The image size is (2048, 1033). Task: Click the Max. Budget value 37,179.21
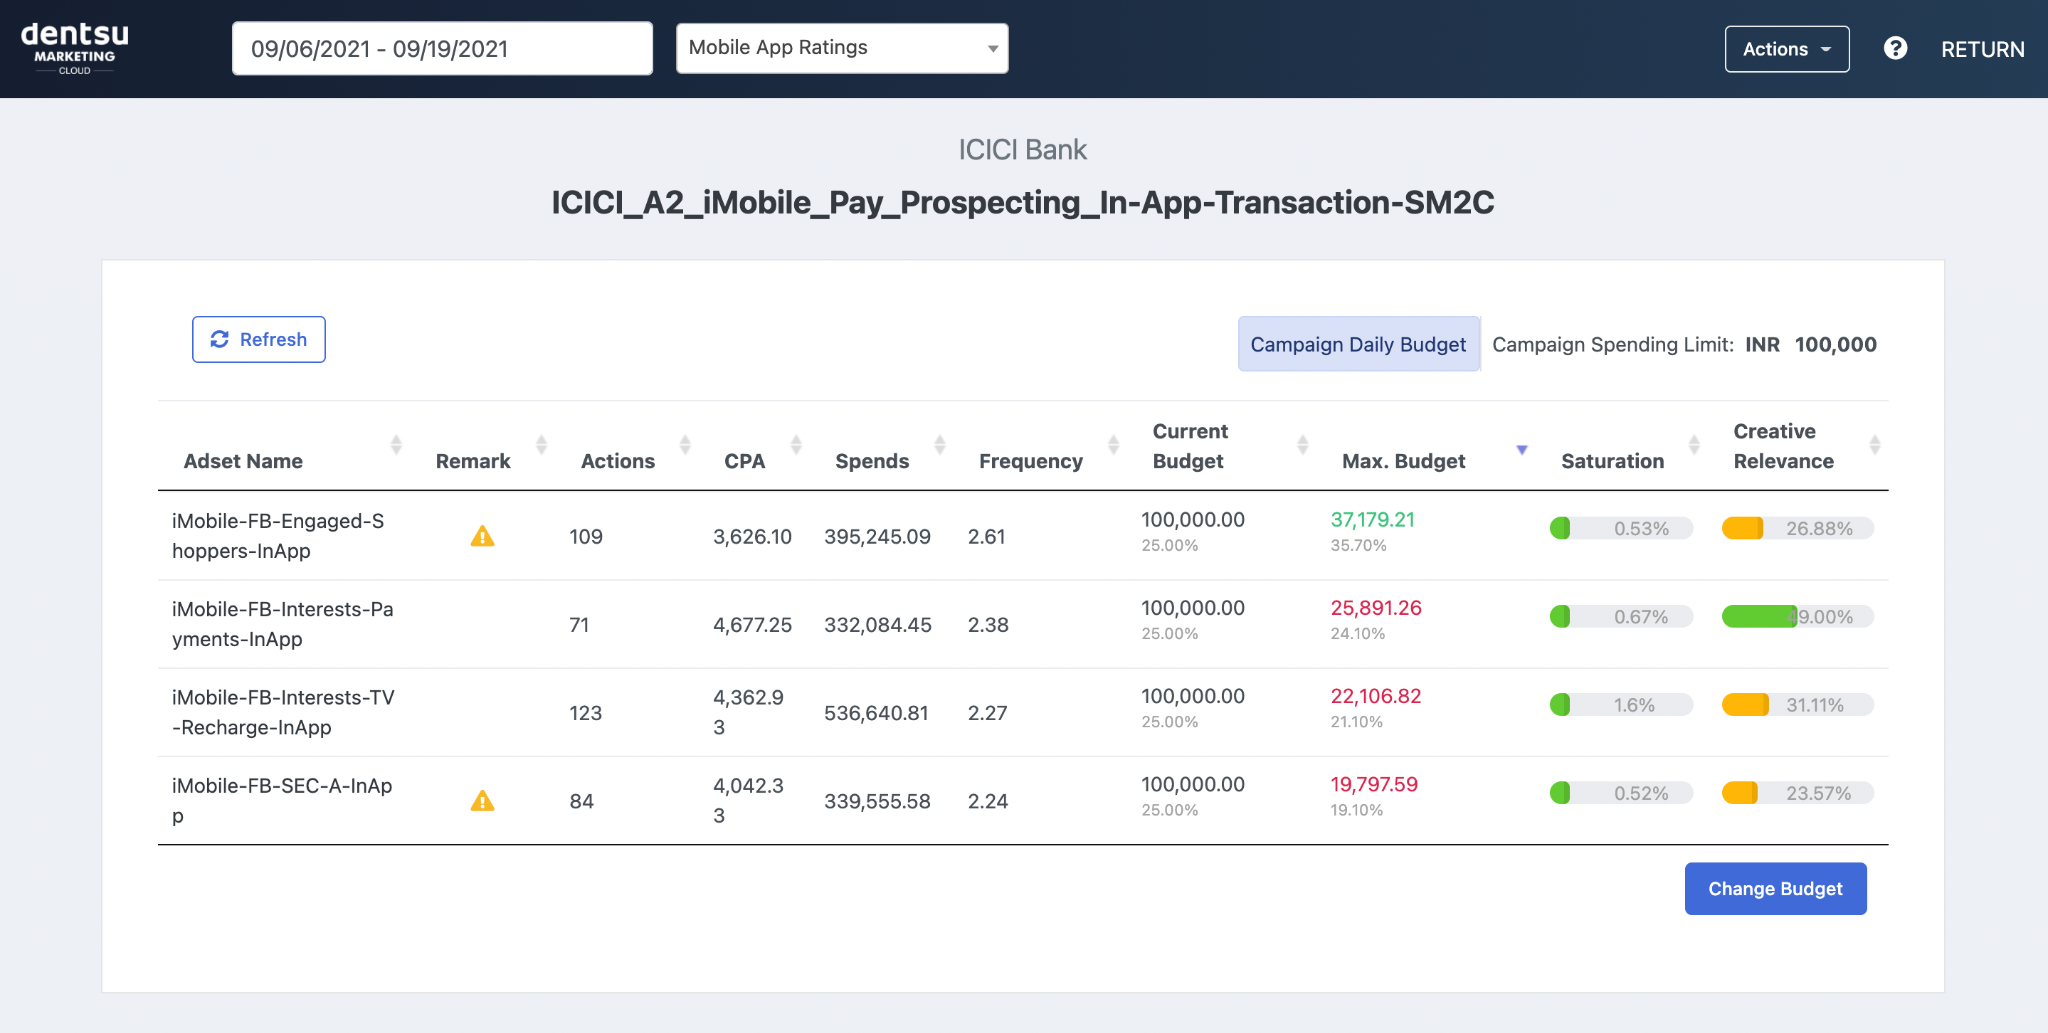[x=1372, y=520]
